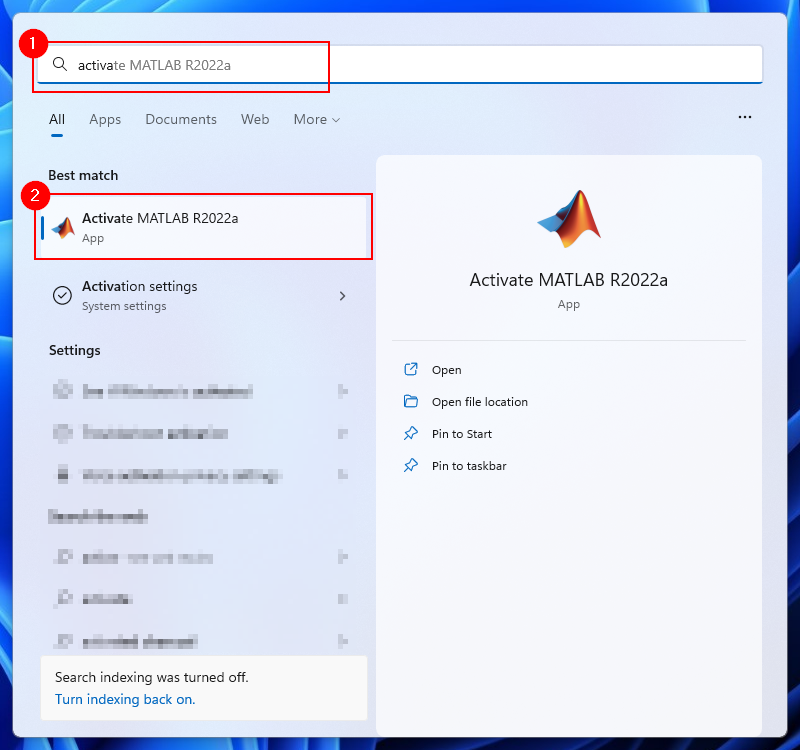800x750 pixels.
Task: Switch to the All tab
Action: click(x=57, y=119)
